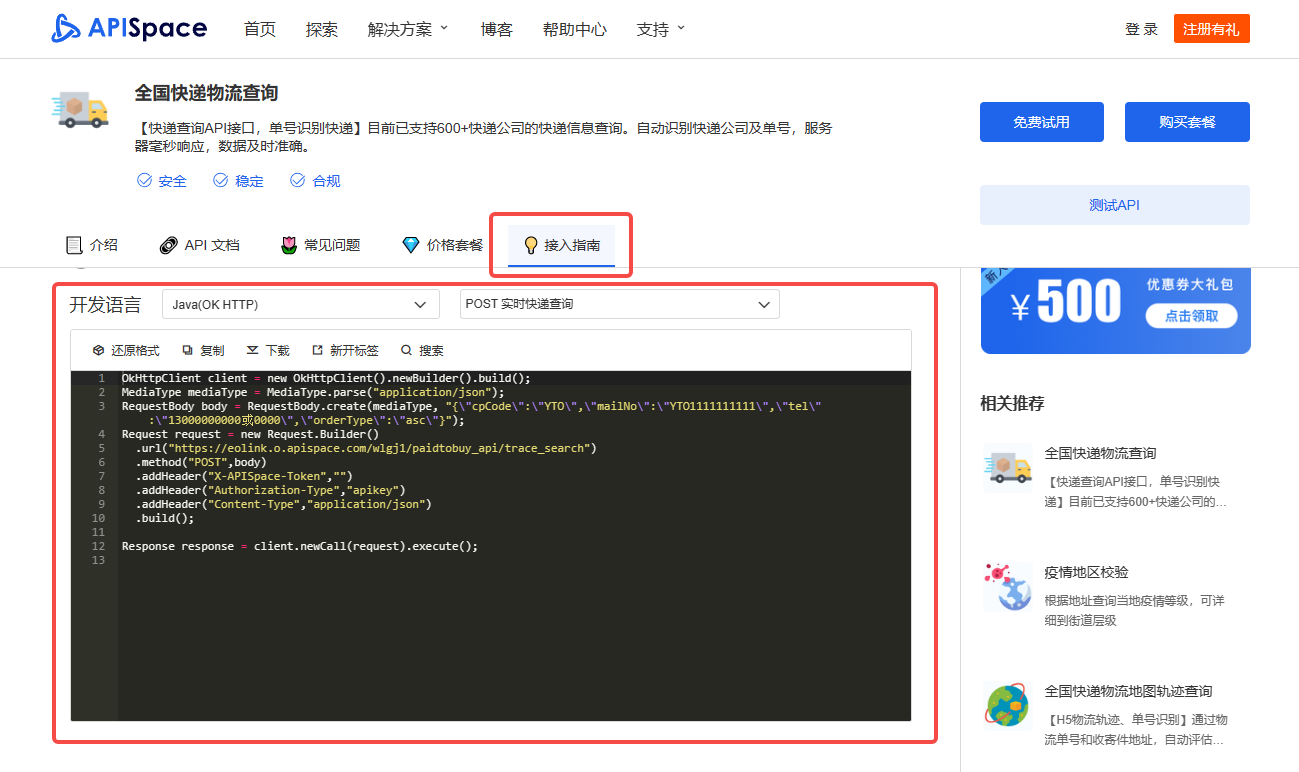Click the 安全 badge label
Screen dimensions: 1299x772
172,181
